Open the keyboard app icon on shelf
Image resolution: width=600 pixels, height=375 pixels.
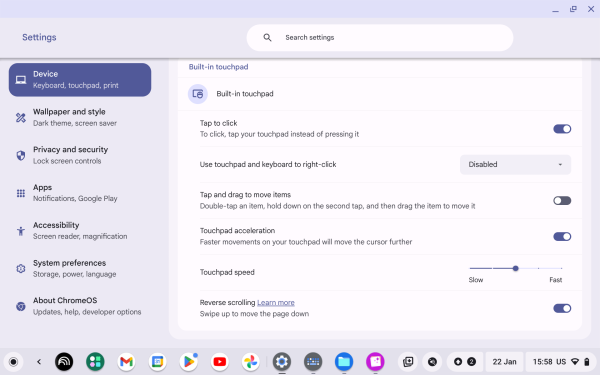click(313, 362)
